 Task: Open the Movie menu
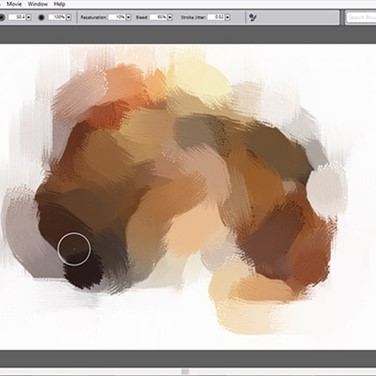point(14,4)
